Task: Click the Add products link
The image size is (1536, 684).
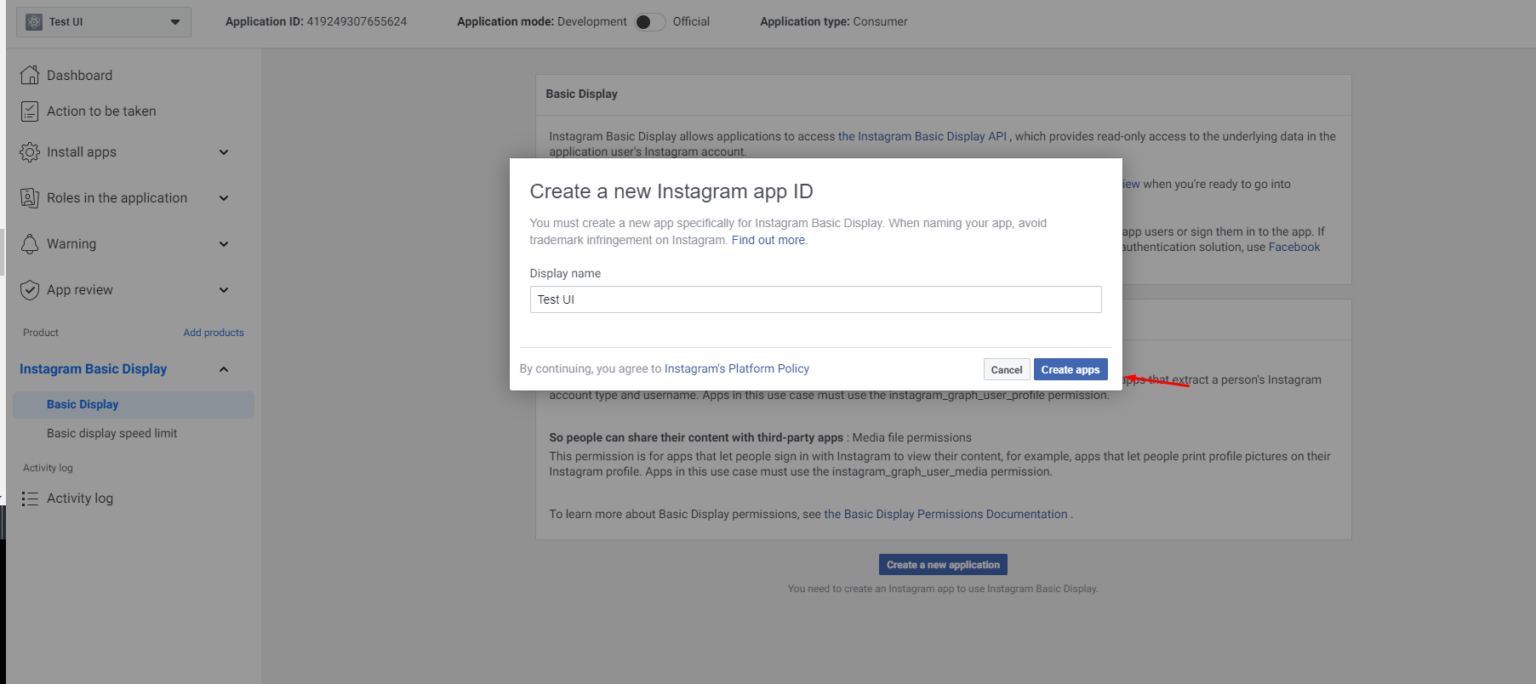Action: tap(213, 331)
